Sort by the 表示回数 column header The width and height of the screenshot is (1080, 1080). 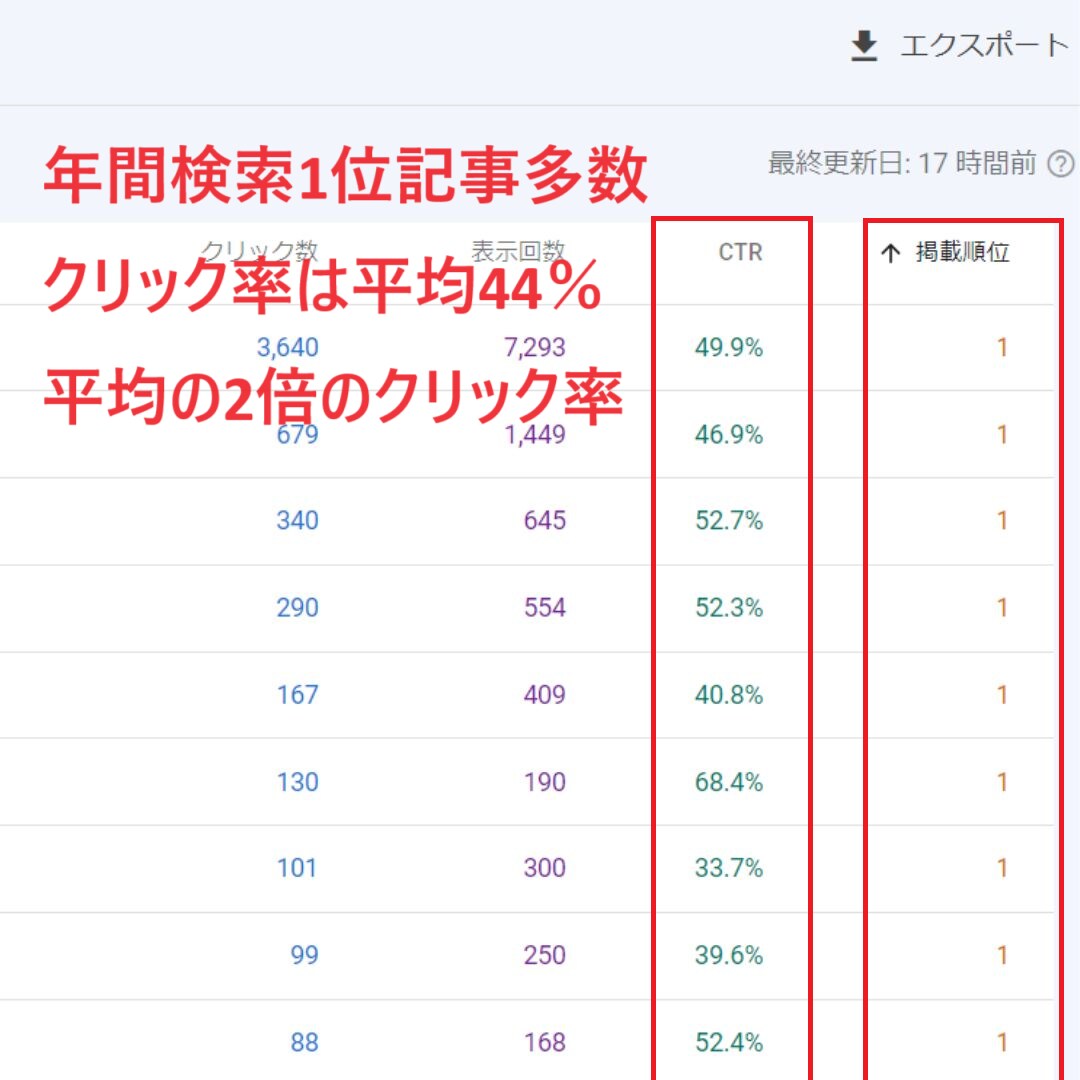pos(518,251)
